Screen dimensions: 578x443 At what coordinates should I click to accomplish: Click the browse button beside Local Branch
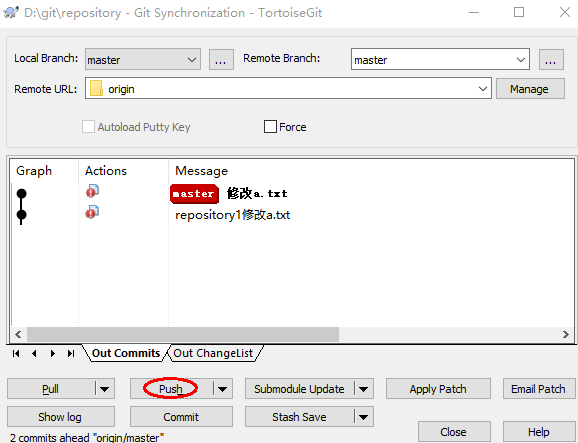pos(221,60)
